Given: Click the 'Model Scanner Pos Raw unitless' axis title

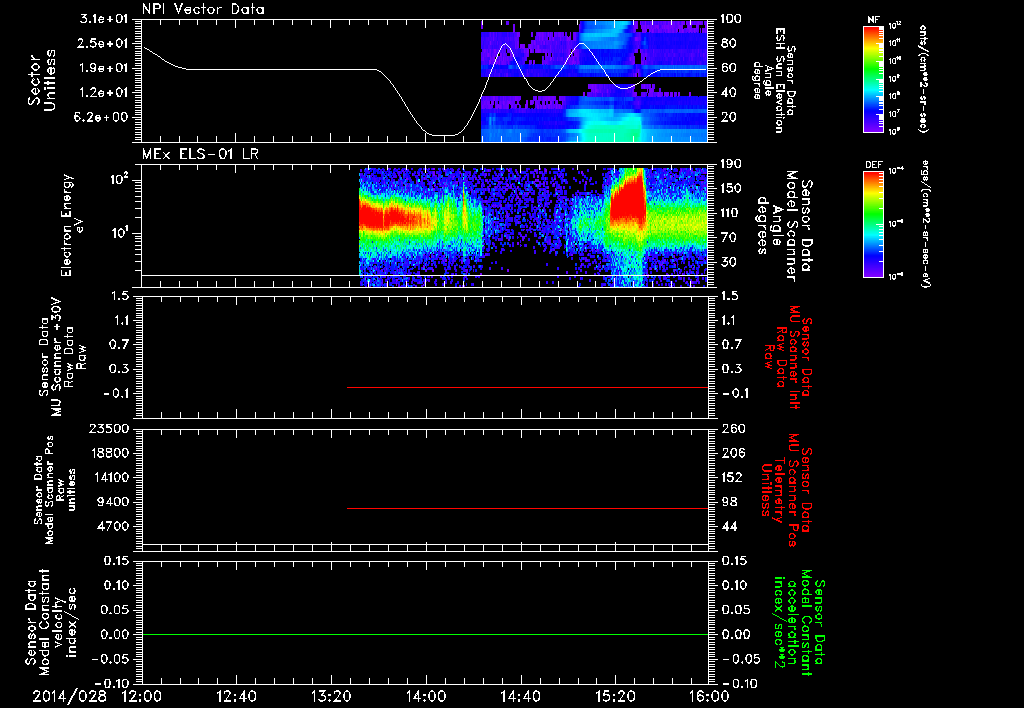Looking at the screenshot, I should click(54, 490).
